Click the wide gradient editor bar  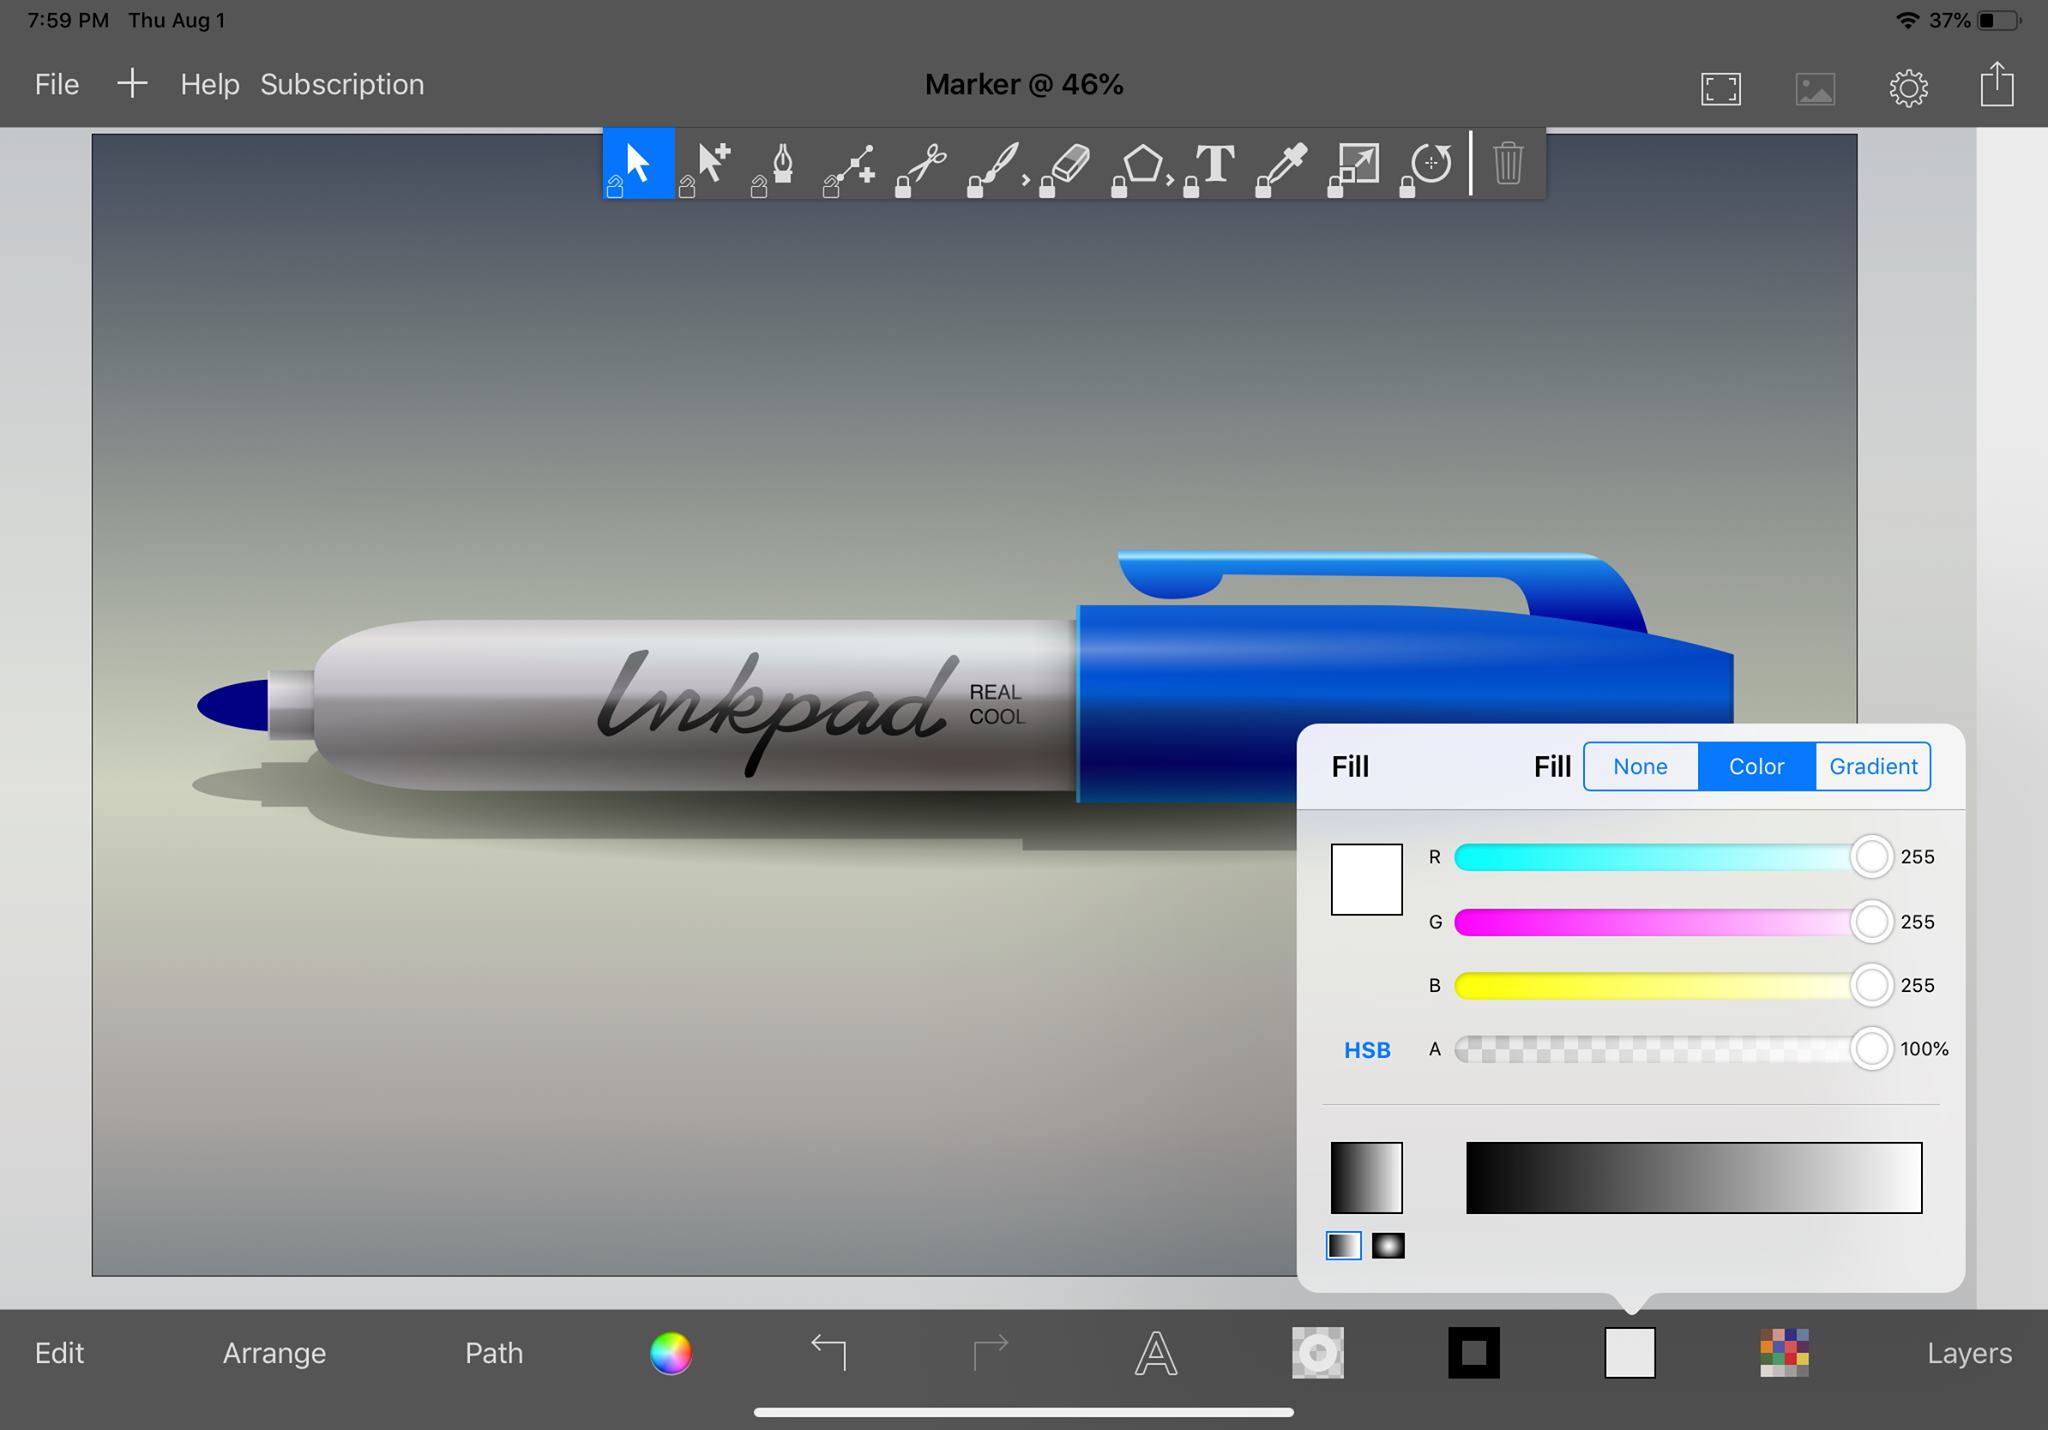pos(1694,1177)
